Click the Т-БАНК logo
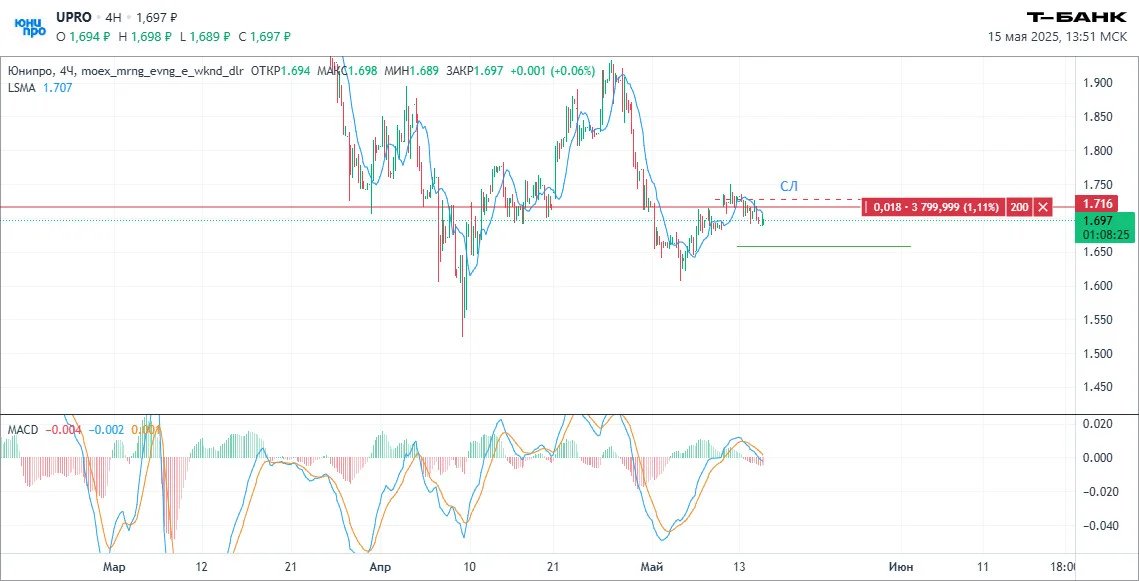This screenshot has width=1139, height=581. 1077,17
